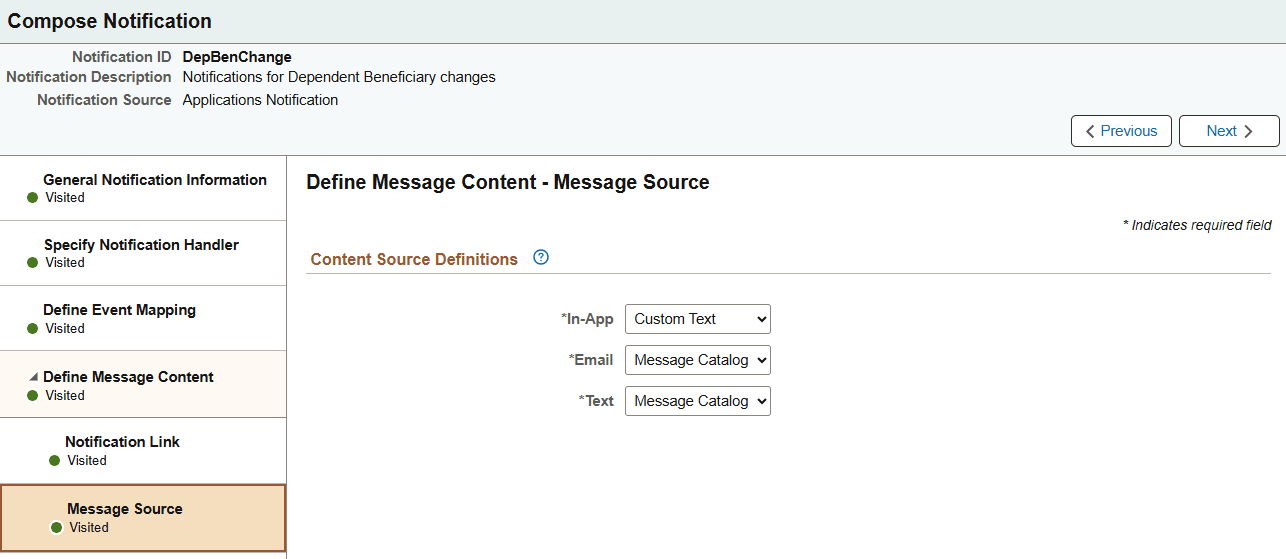Select the Notification Link step

pyautogui.click(x=122, y=442)
